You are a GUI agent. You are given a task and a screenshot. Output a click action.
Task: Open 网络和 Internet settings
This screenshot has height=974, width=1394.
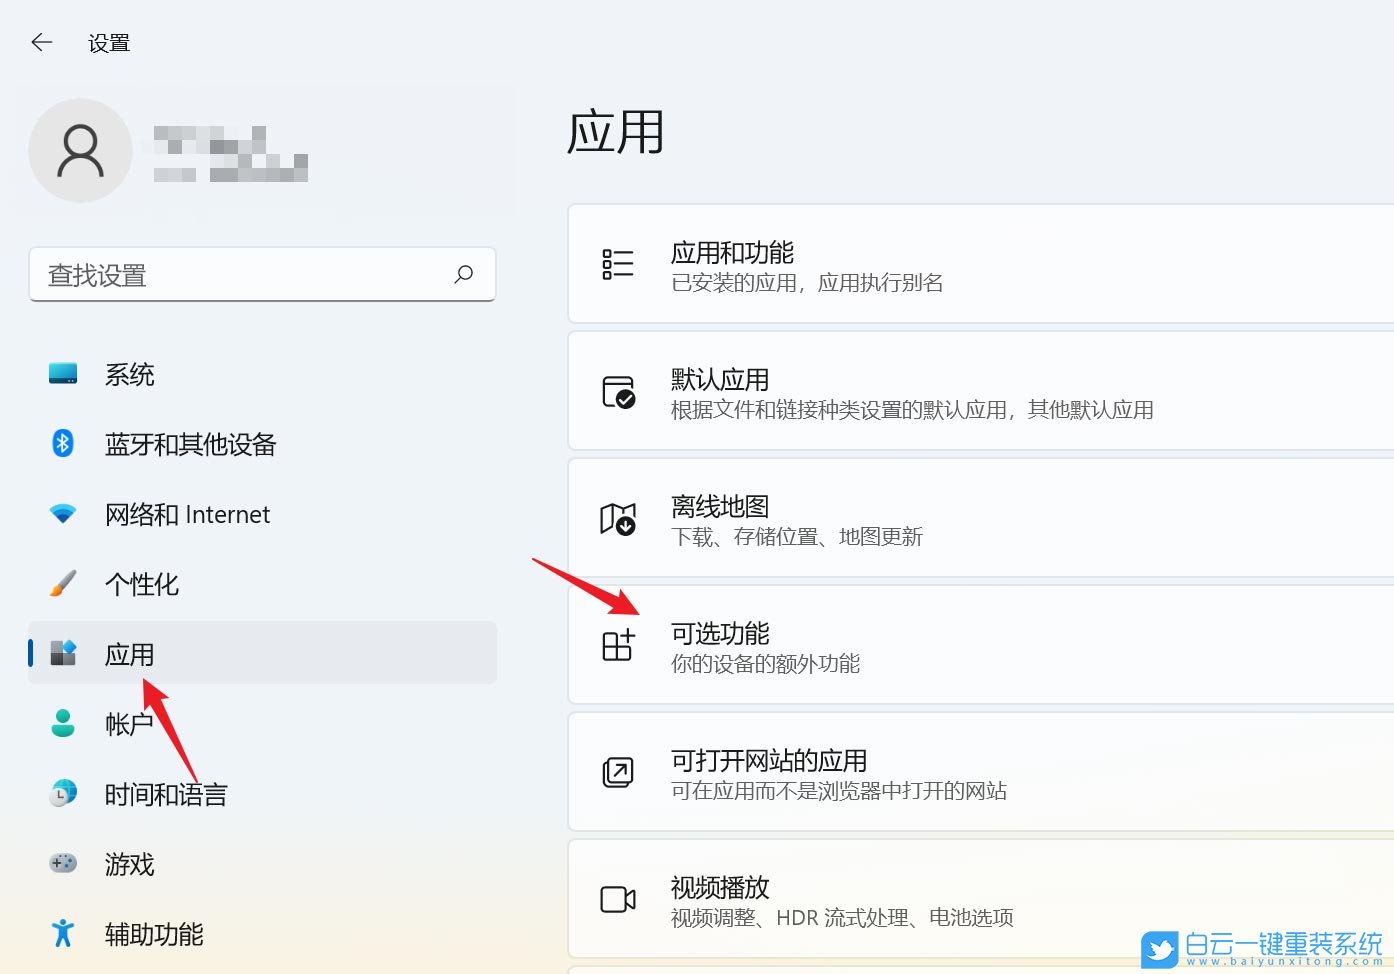tap(187, 515)
